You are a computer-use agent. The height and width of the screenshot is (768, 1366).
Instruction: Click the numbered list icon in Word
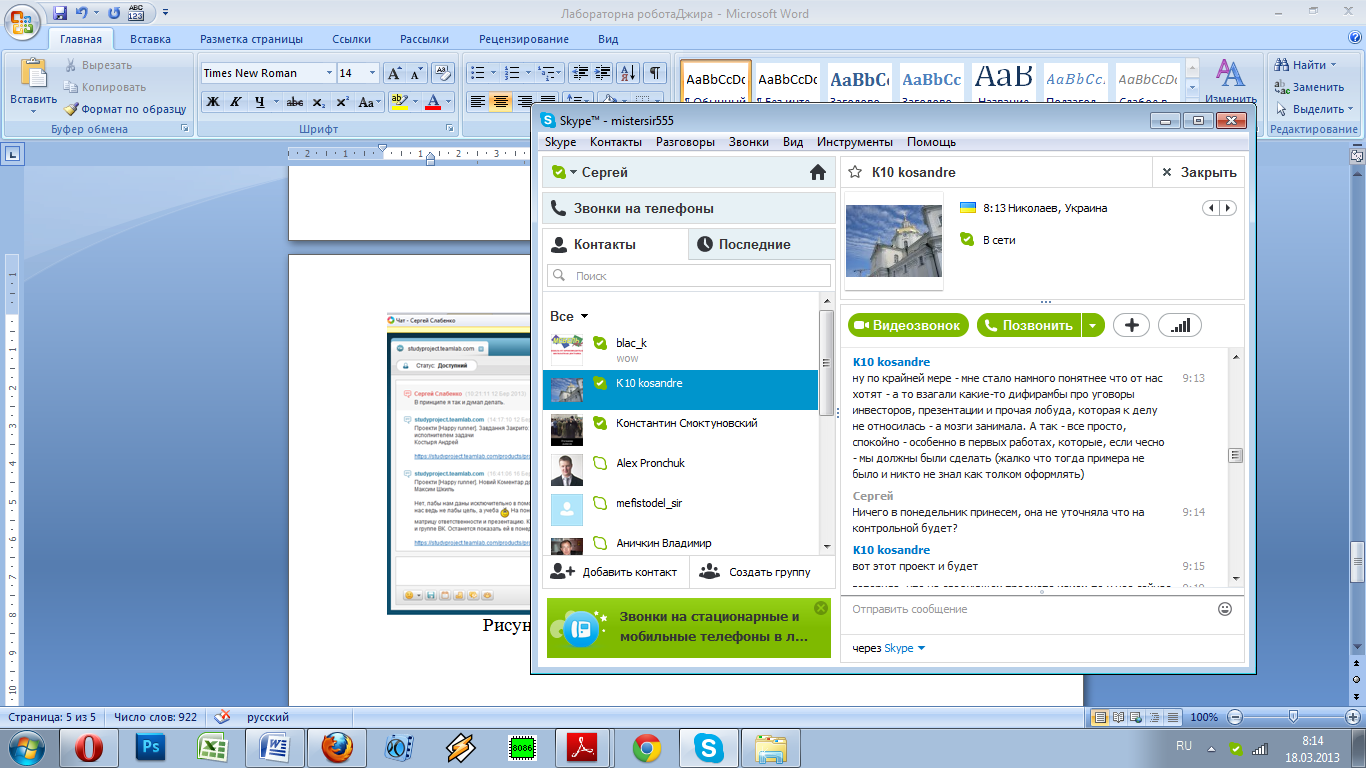[x=512, y=73]
